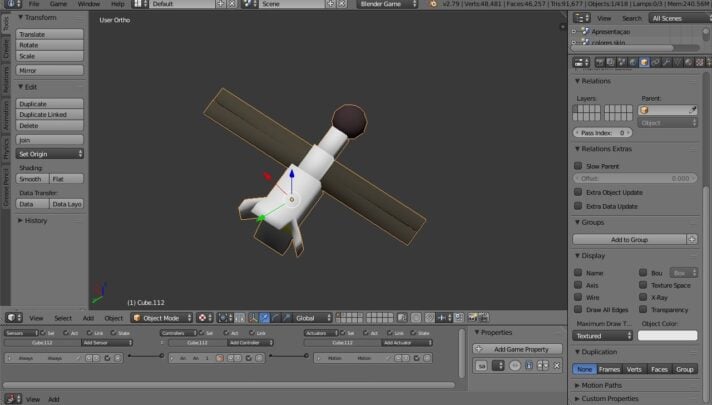The height and width of the screenshot is (405, 712).
Task: Toggle the Draw All Edges checkbox
Action: [578, 311]
